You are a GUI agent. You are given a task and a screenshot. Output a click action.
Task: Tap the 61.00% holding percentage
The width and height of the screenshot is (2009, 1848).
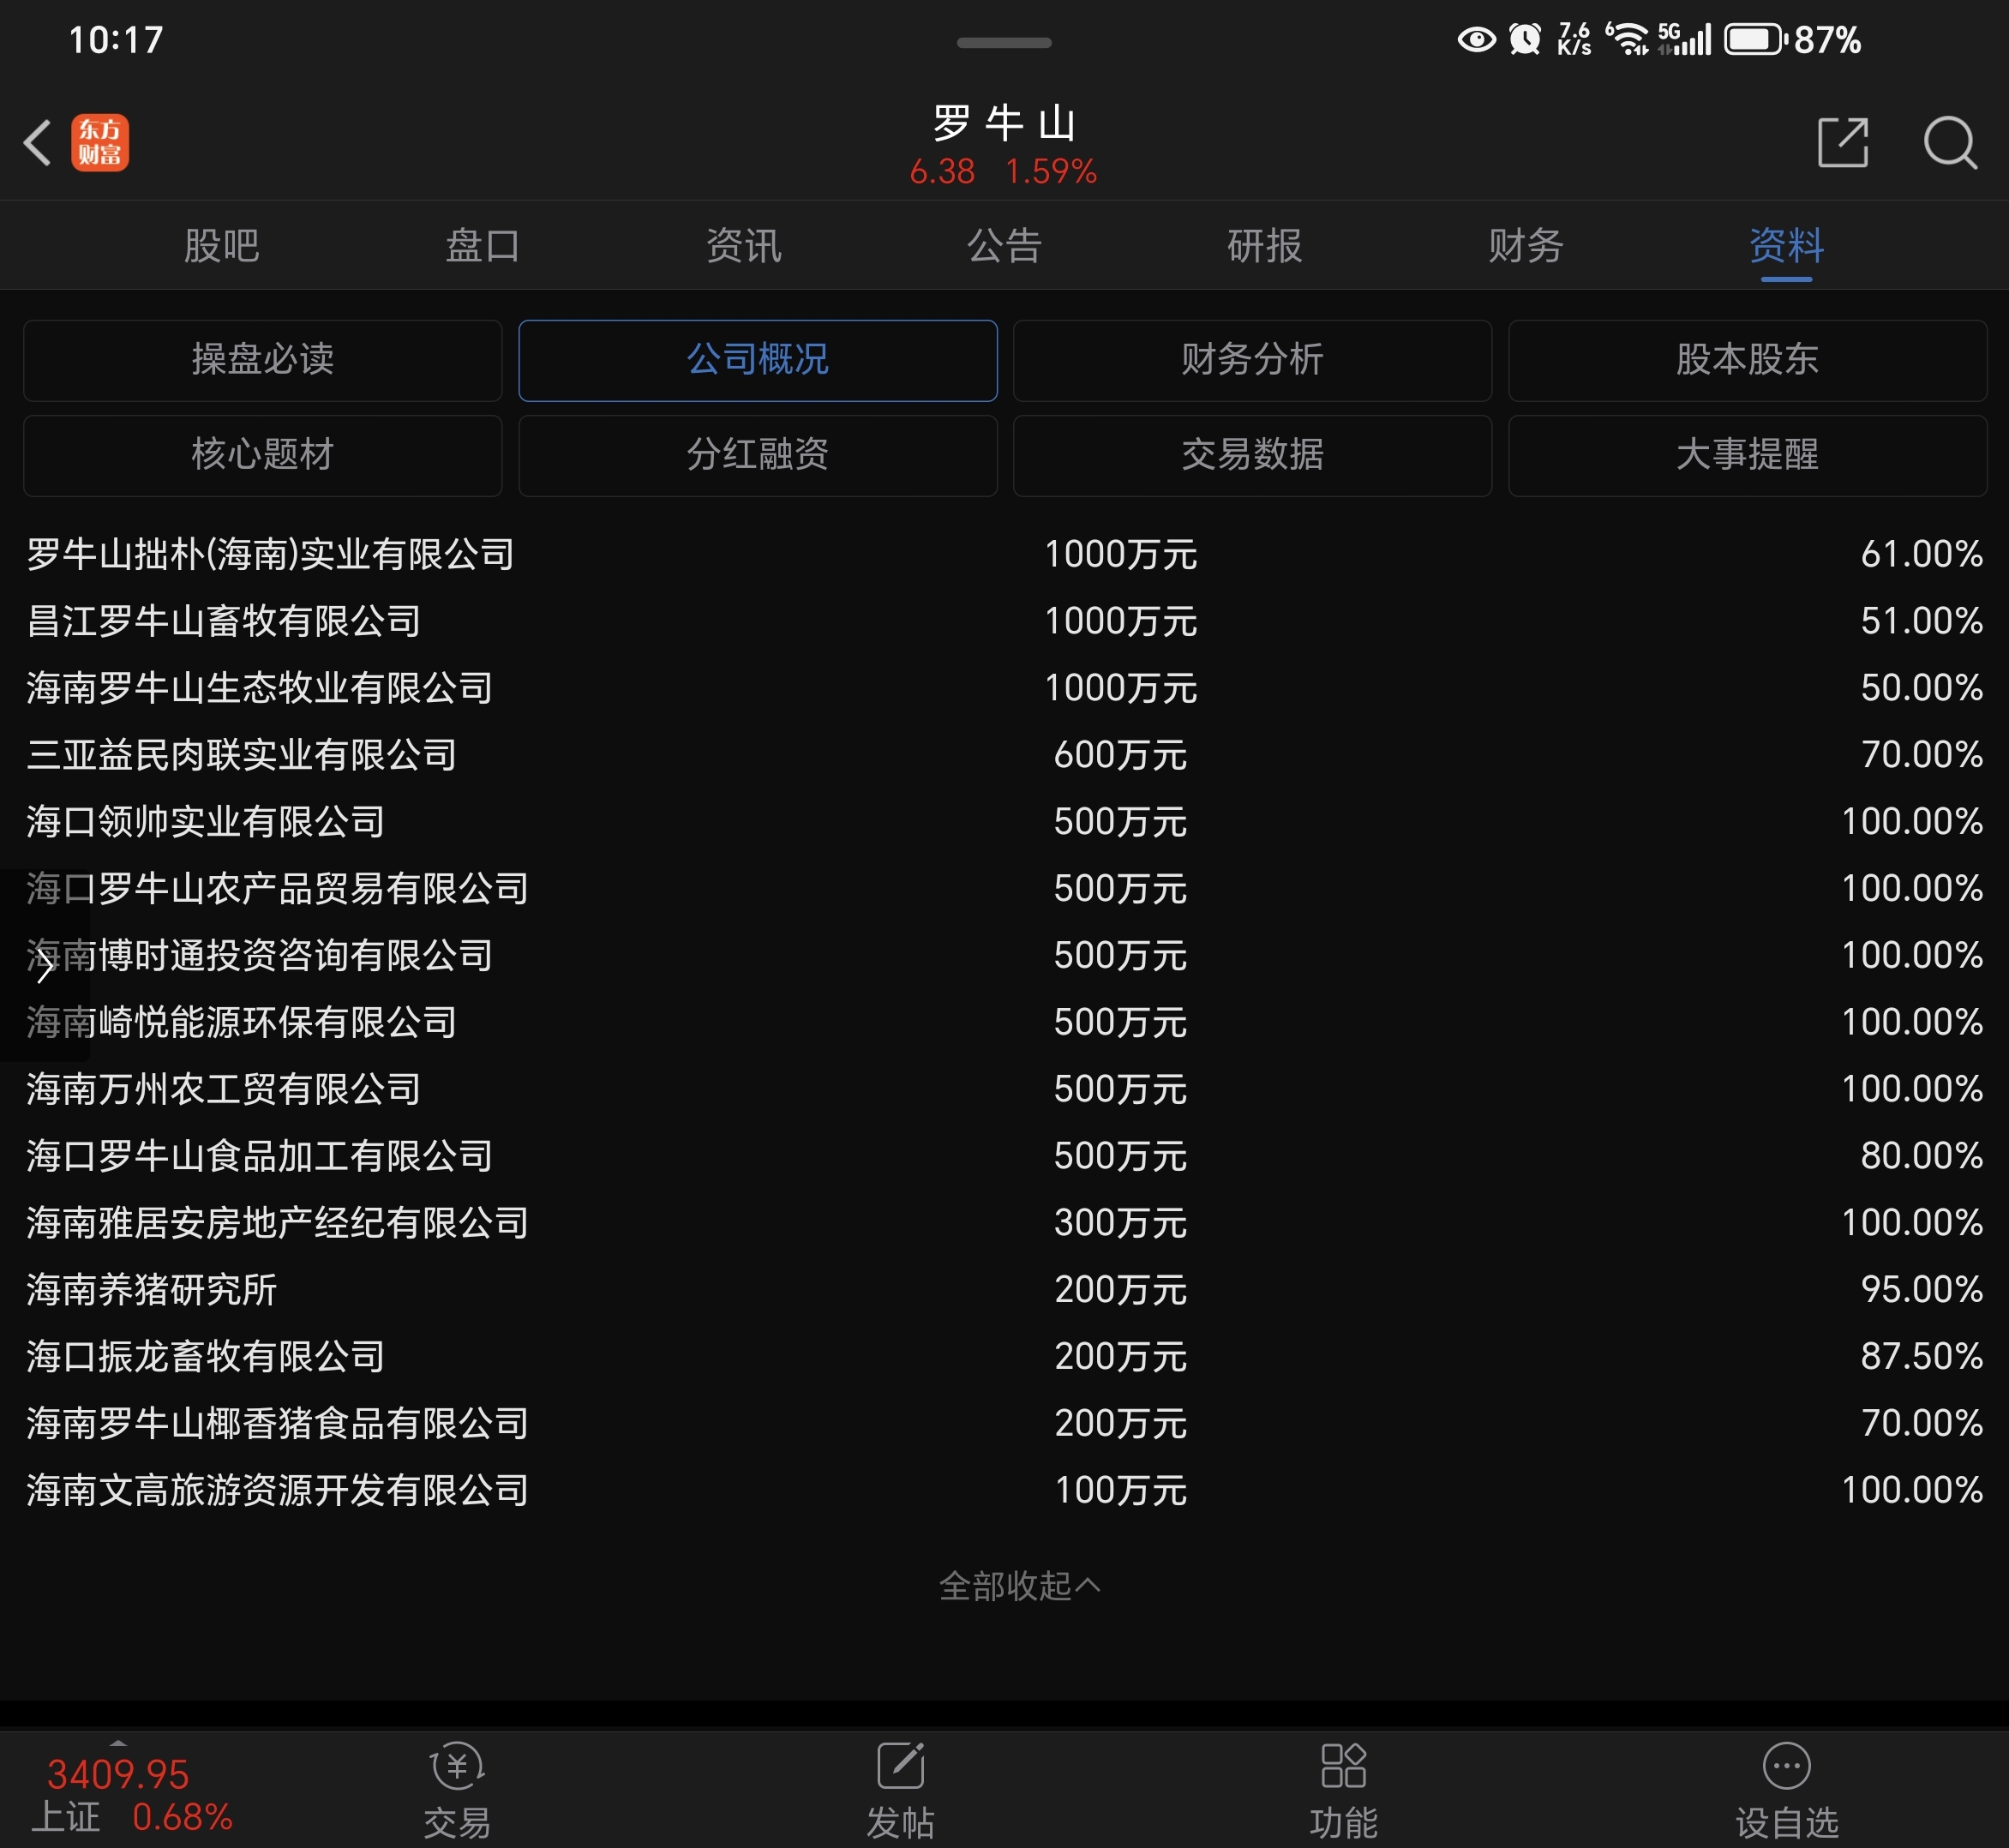pos(1921,554)
